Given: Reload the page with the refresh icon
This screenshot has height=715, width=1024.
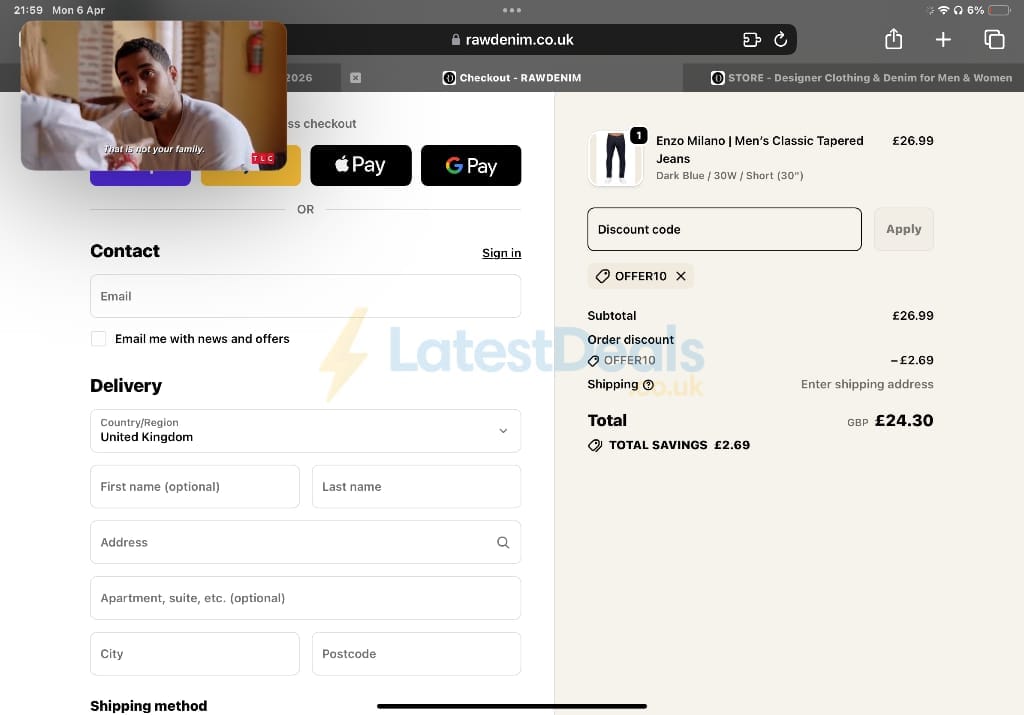Looking at the screenshot, I should [780, 39].
